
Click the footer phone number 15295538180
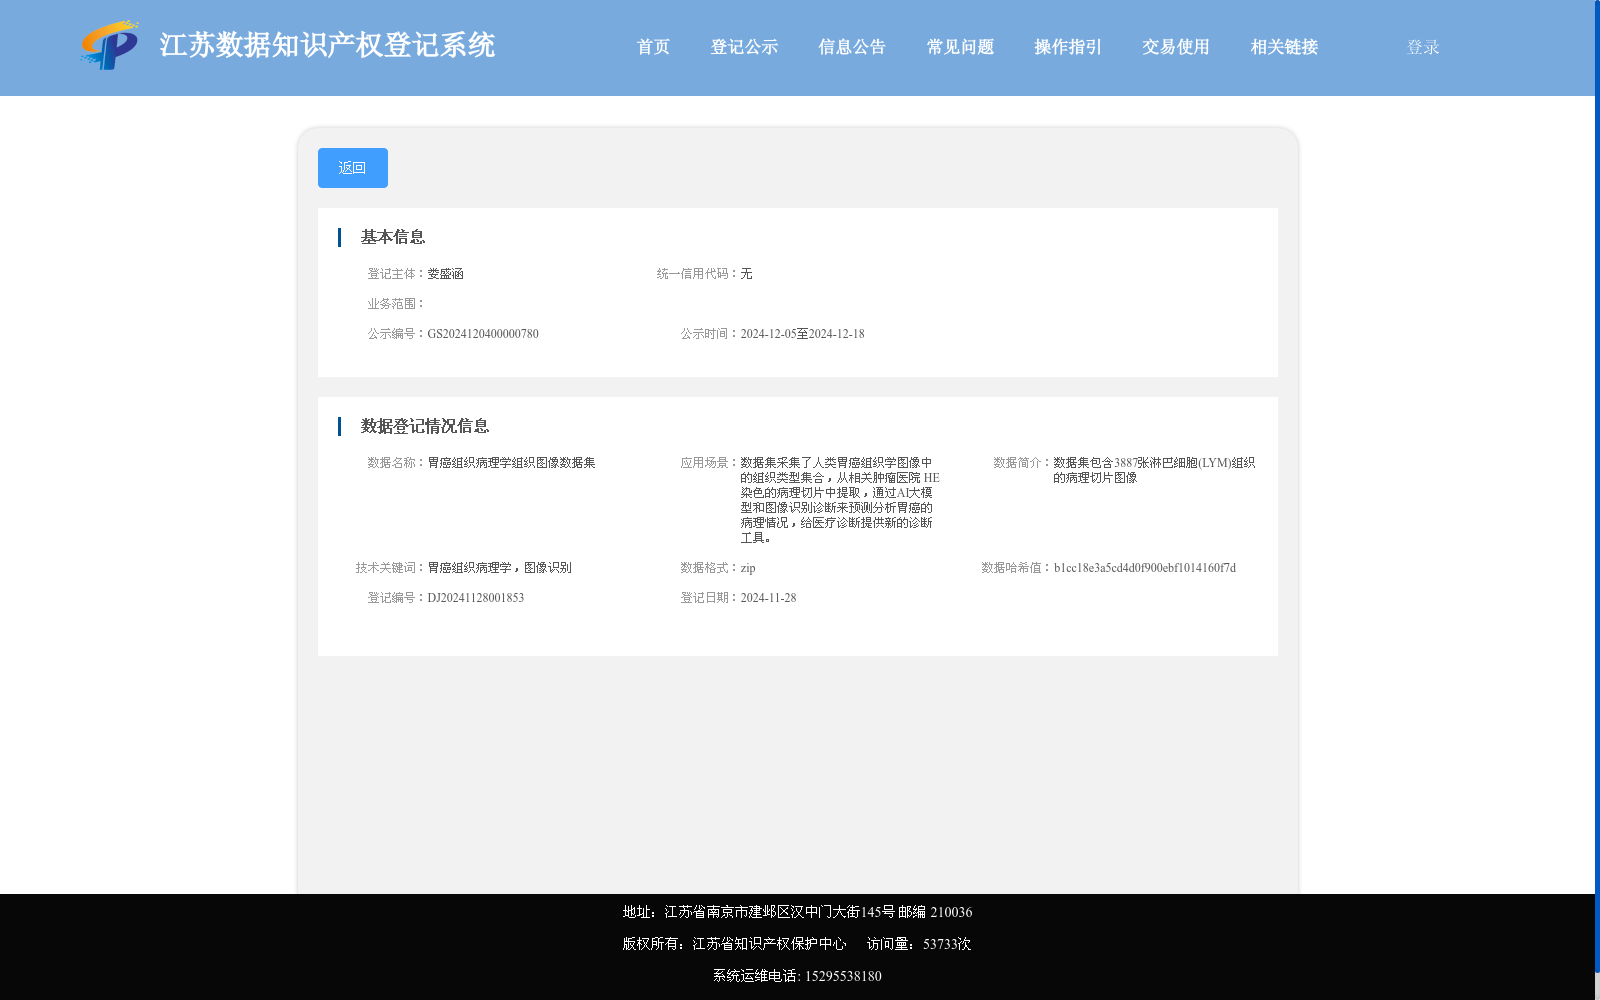(843, 976)
